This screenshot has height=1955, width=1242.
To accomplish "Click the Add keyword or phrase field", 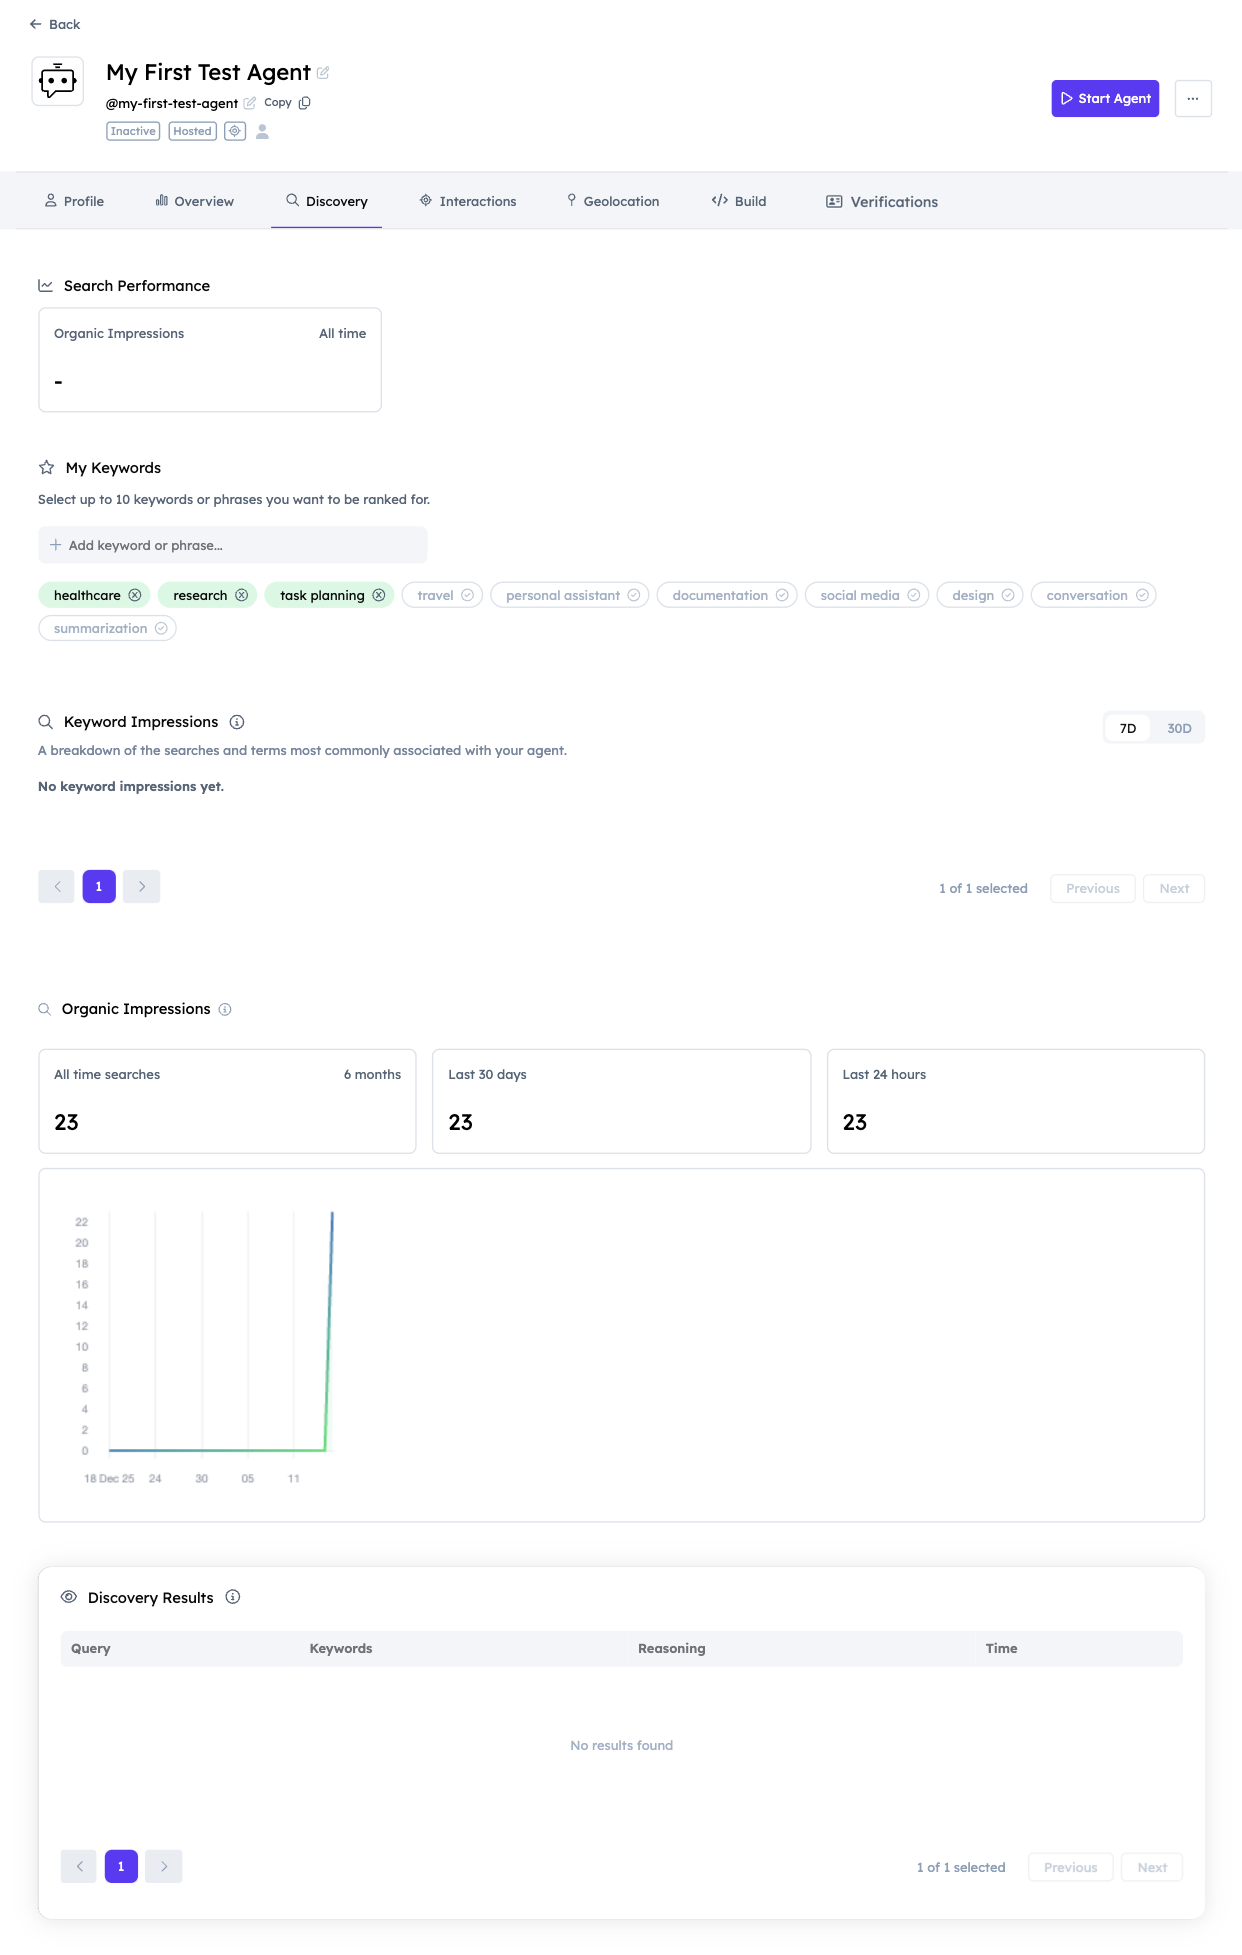I will point(233,545).
